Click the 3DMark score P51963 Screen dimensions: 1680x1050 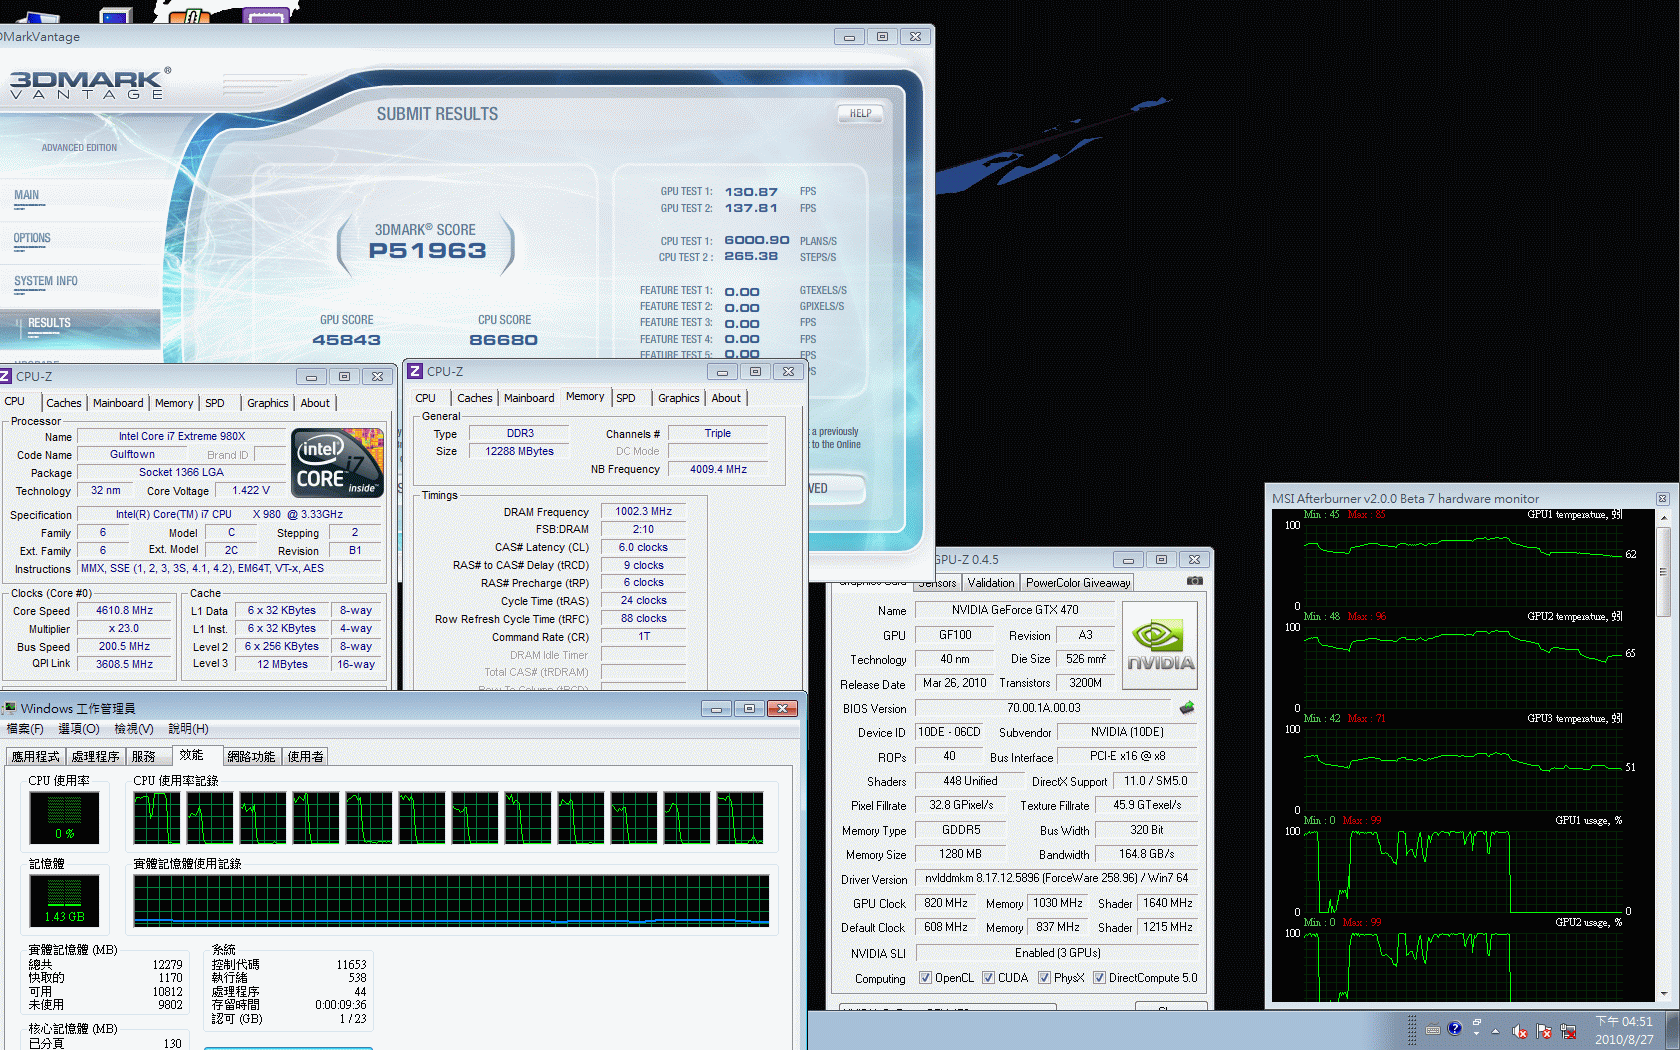pyautogui.click(x=427, y=251)
